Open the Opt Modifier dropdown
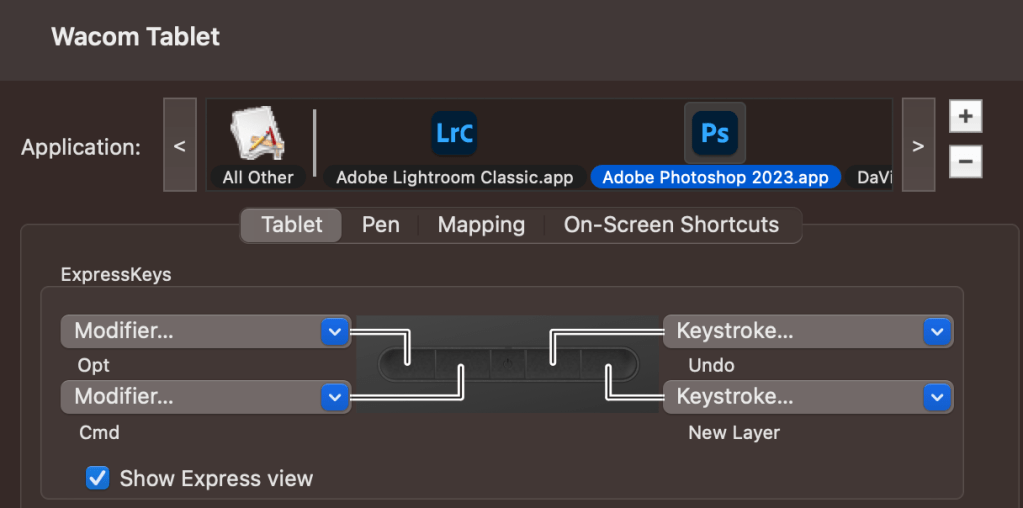Image resolution: width=1023 pixels, height=508 pixels. (x=206, y=331)
